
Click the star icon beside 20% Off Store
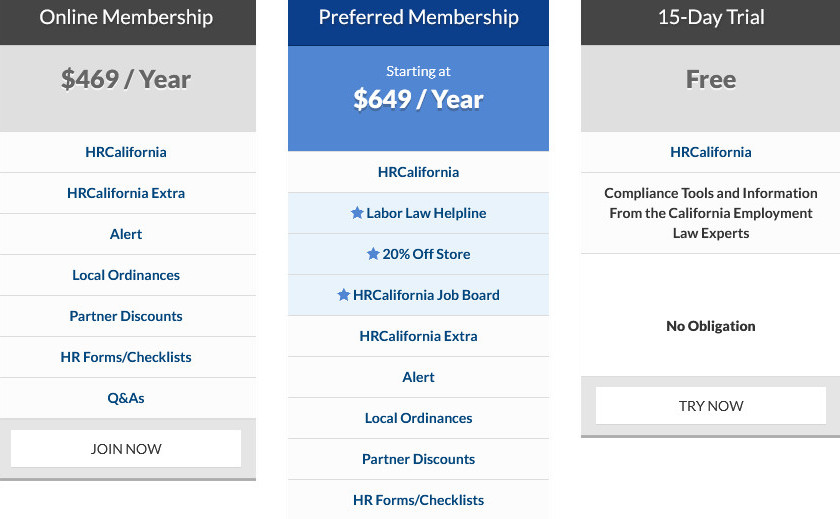pos(373,254)
